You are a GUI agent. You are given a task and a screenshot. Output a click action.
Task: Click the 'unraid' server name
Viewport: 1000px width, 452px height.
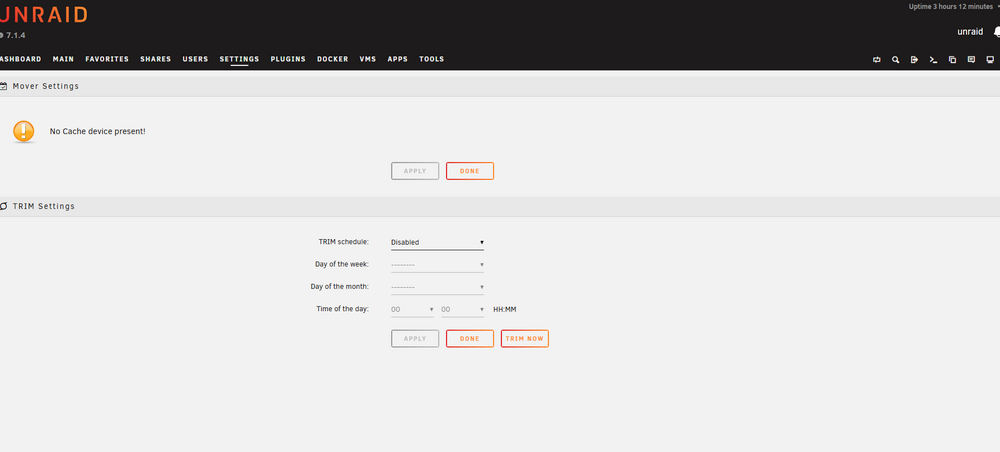coord(970,32)
